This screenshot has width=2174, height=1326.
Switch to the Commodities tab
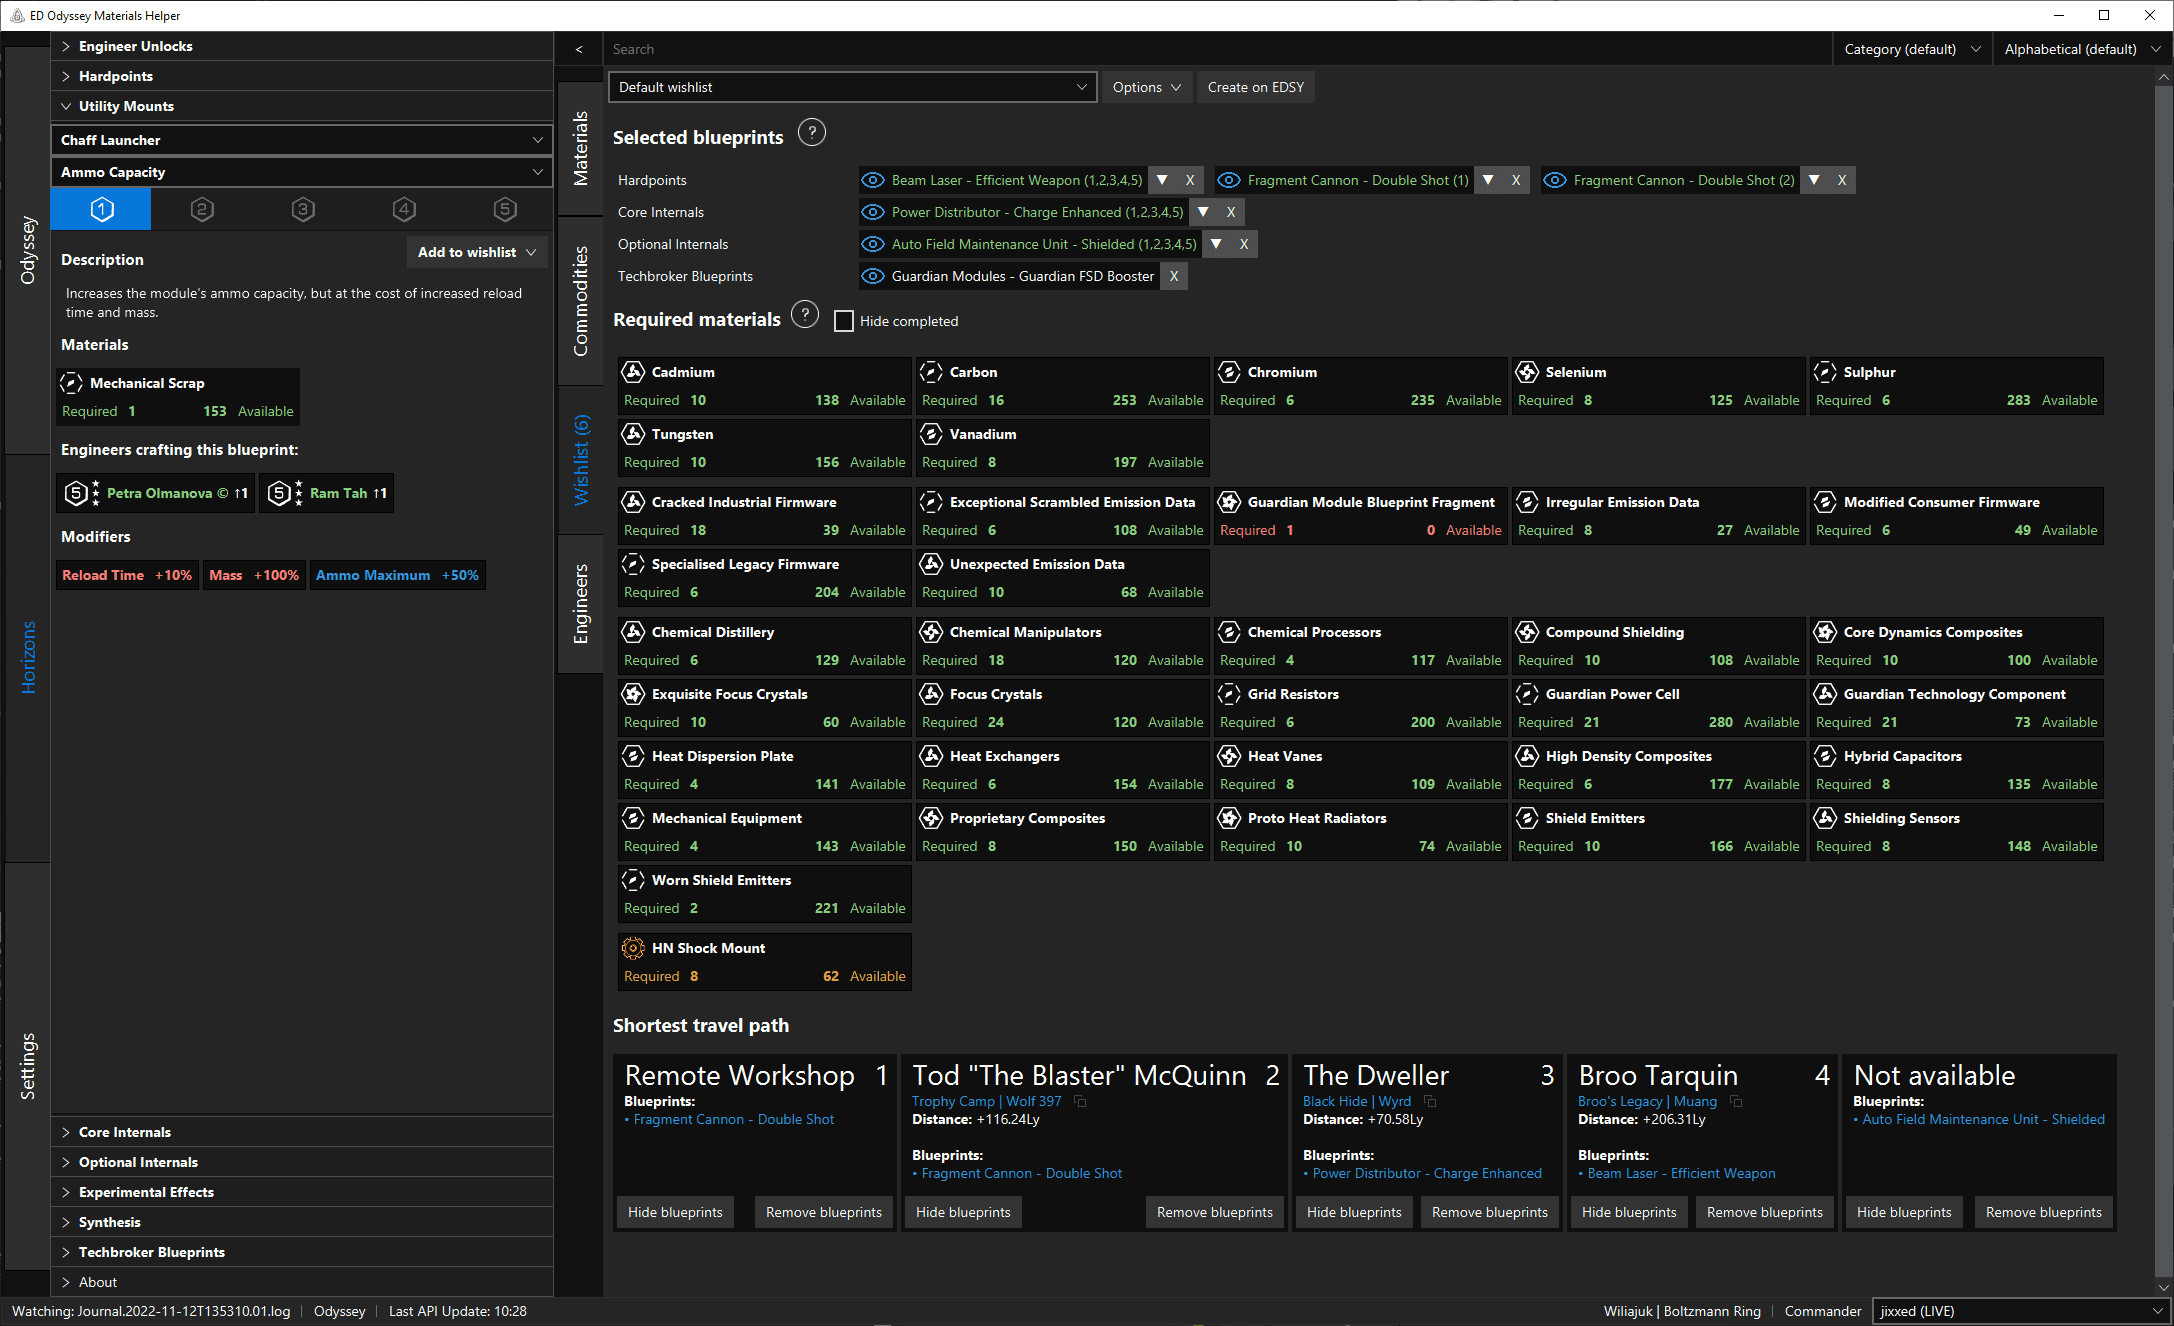coord(580,300)
